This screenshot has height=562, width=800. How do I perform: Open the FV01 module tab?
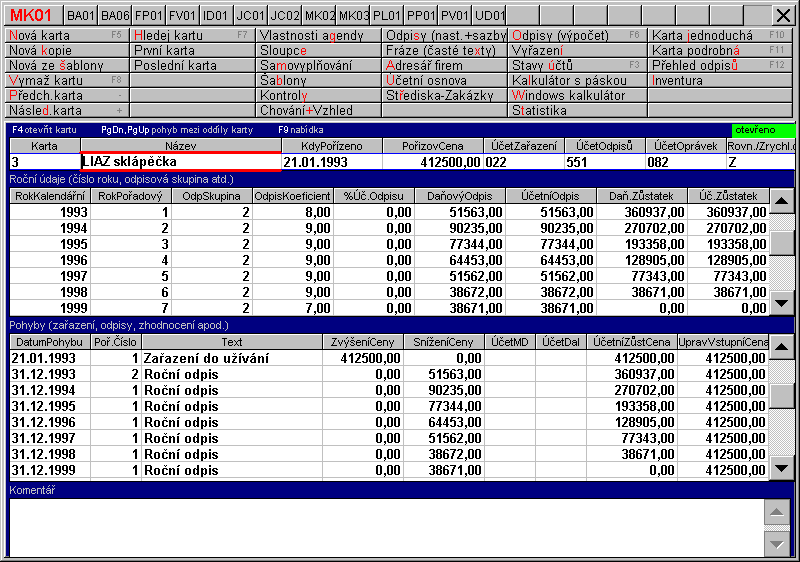(183, 15)
